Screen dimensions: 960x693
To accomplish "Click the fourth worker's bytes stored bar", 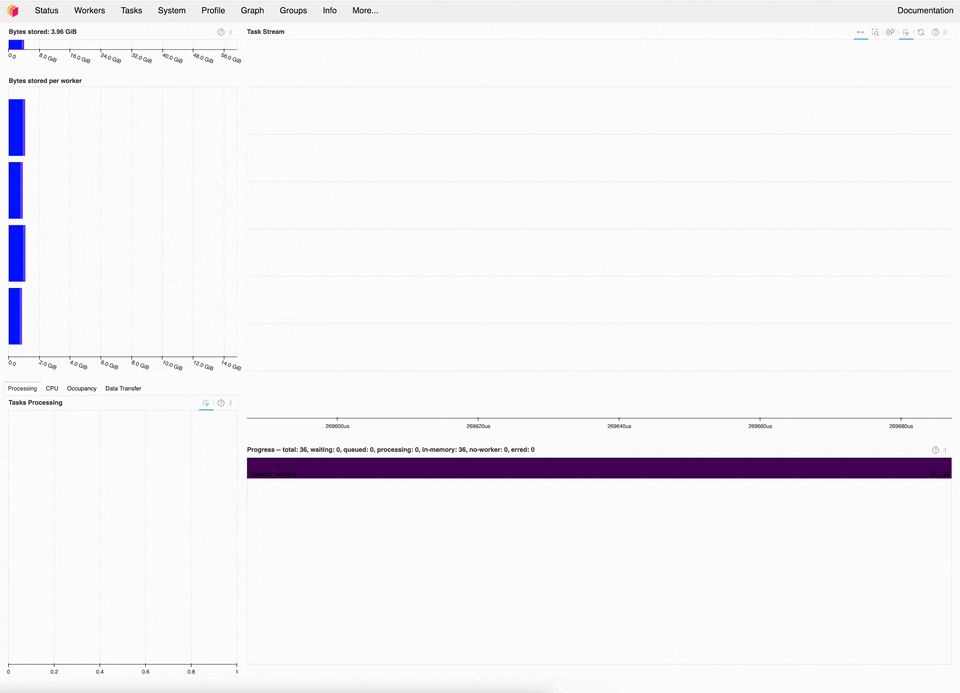I will (15, 316).
